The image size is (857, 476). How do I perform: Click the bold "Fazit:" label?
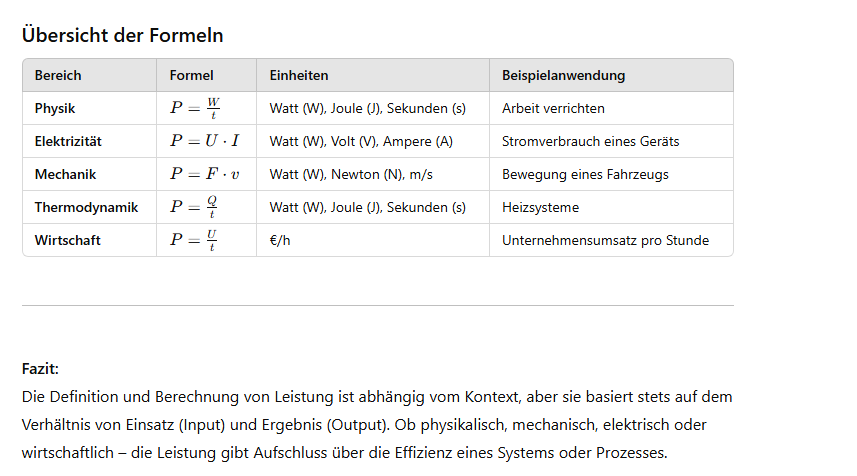pos(40,369)
